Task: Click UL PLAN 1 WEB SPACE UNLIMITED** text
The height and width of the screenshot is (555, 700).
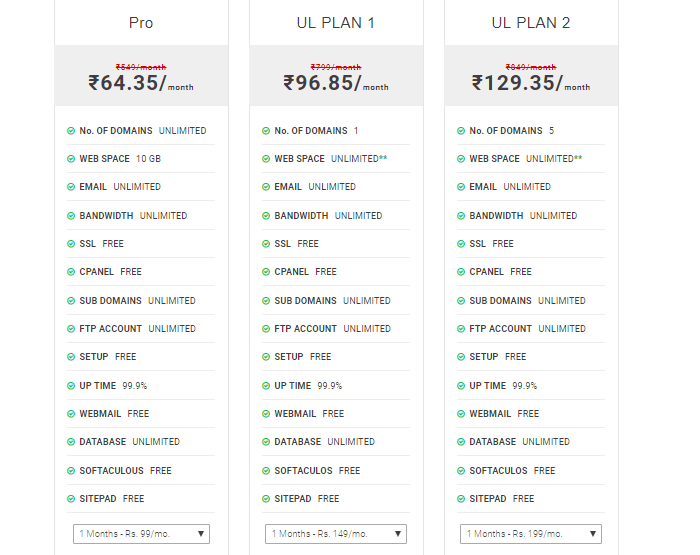Action: 357,159
